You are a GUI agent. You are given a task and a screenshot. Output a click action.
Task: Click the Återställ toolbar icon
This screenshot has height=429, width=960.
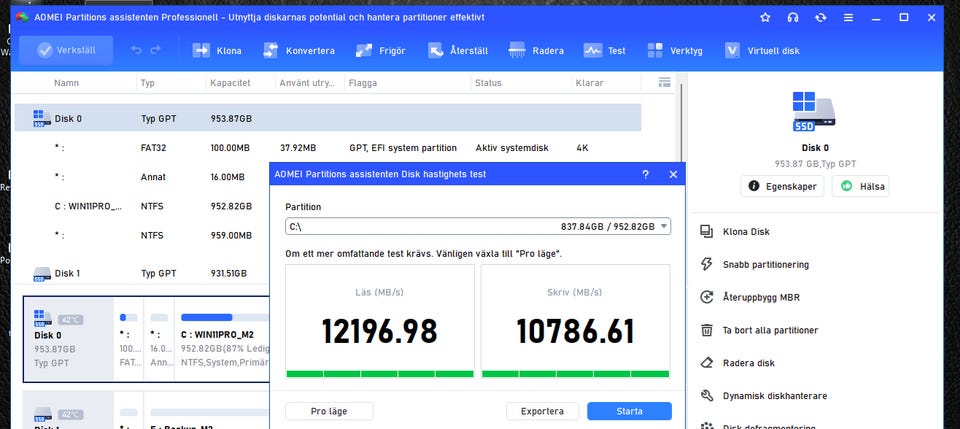pos(436,50)
